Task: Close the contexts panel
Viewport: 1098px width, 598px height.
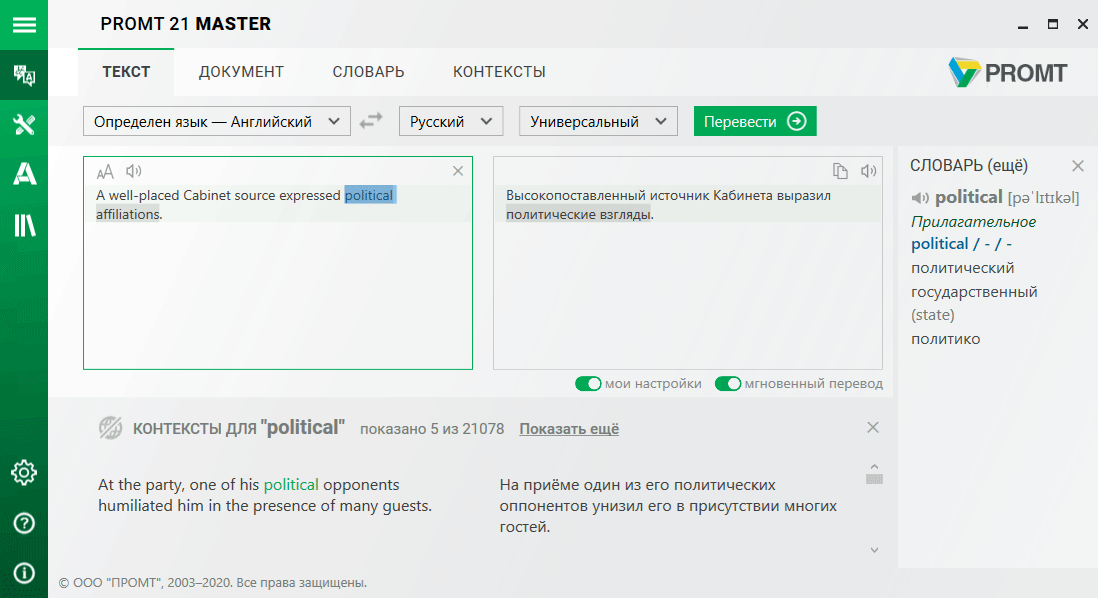Action: (873, 427)
